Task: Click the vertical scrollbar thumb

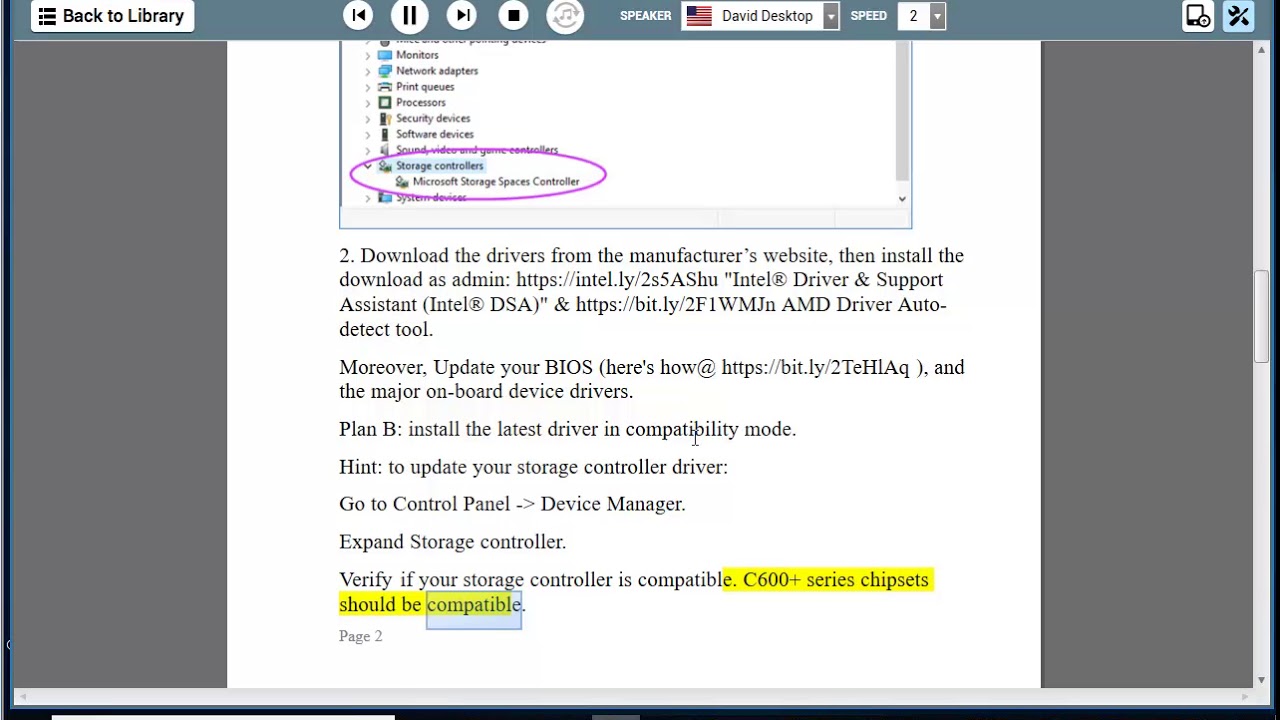Action: (x=1261, y=316)
